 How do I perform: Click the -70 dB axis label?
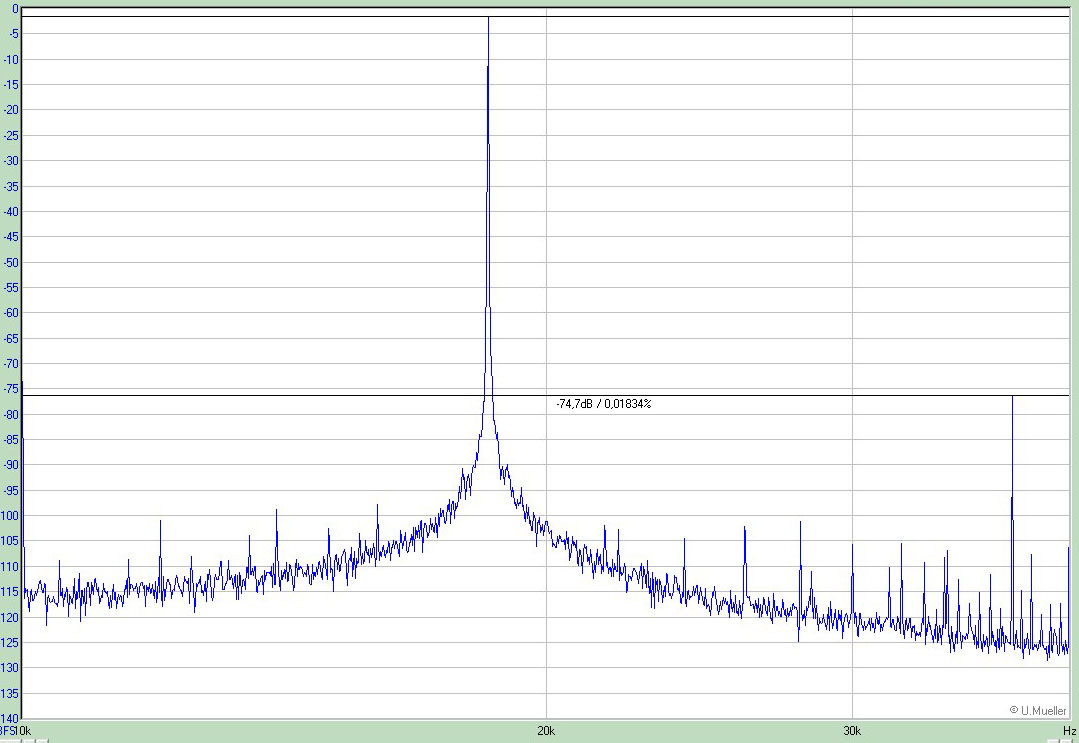(12, 364)
